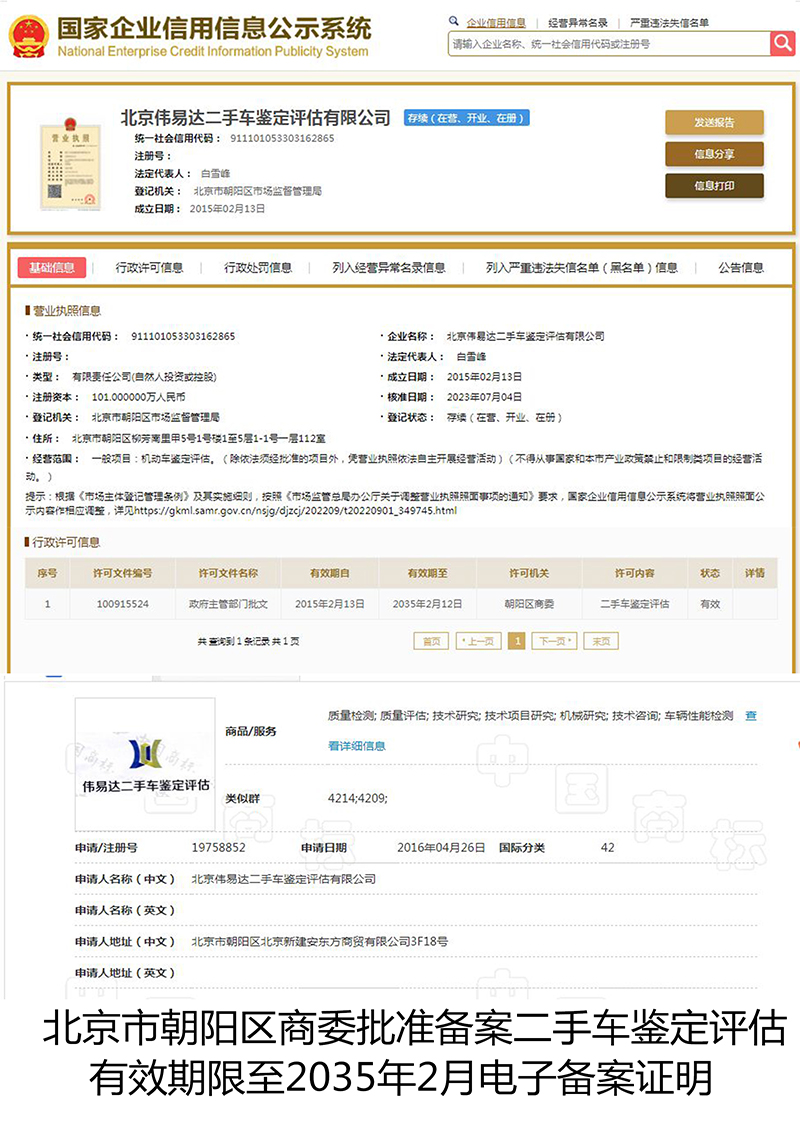Switch to the 行政许可信息 tab
The height and width of the screenshot is (1132, 800).
[149, 268]
